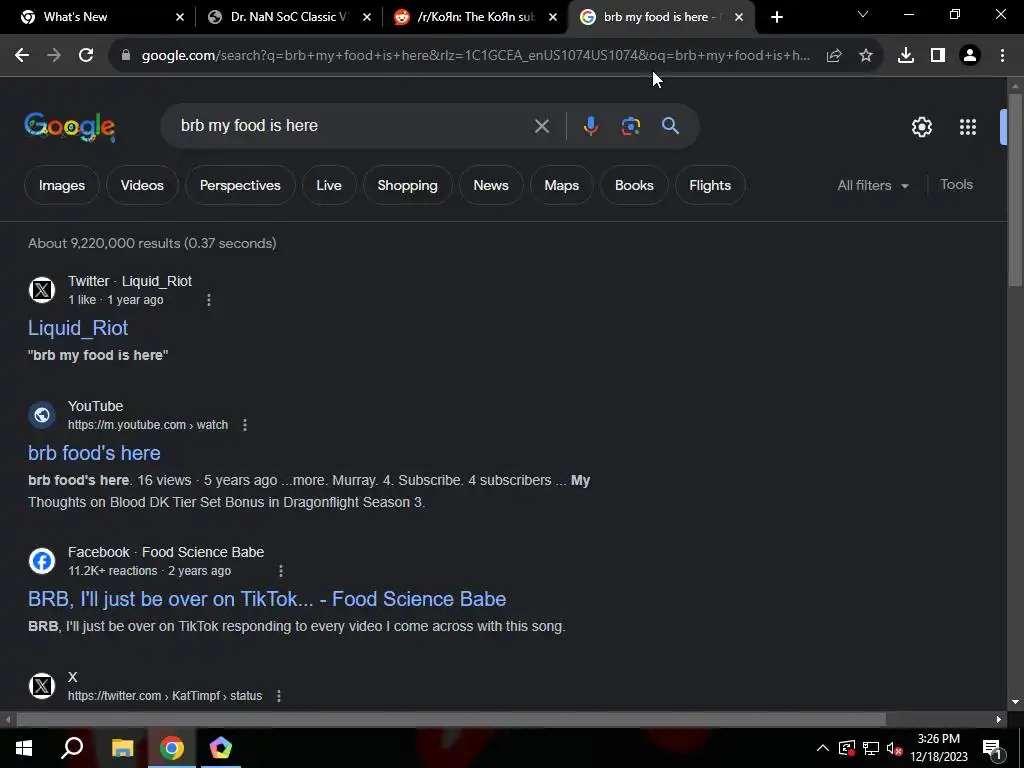Open more options for Liquid_Riot result

pyautogui.click(x=209, y=300)
